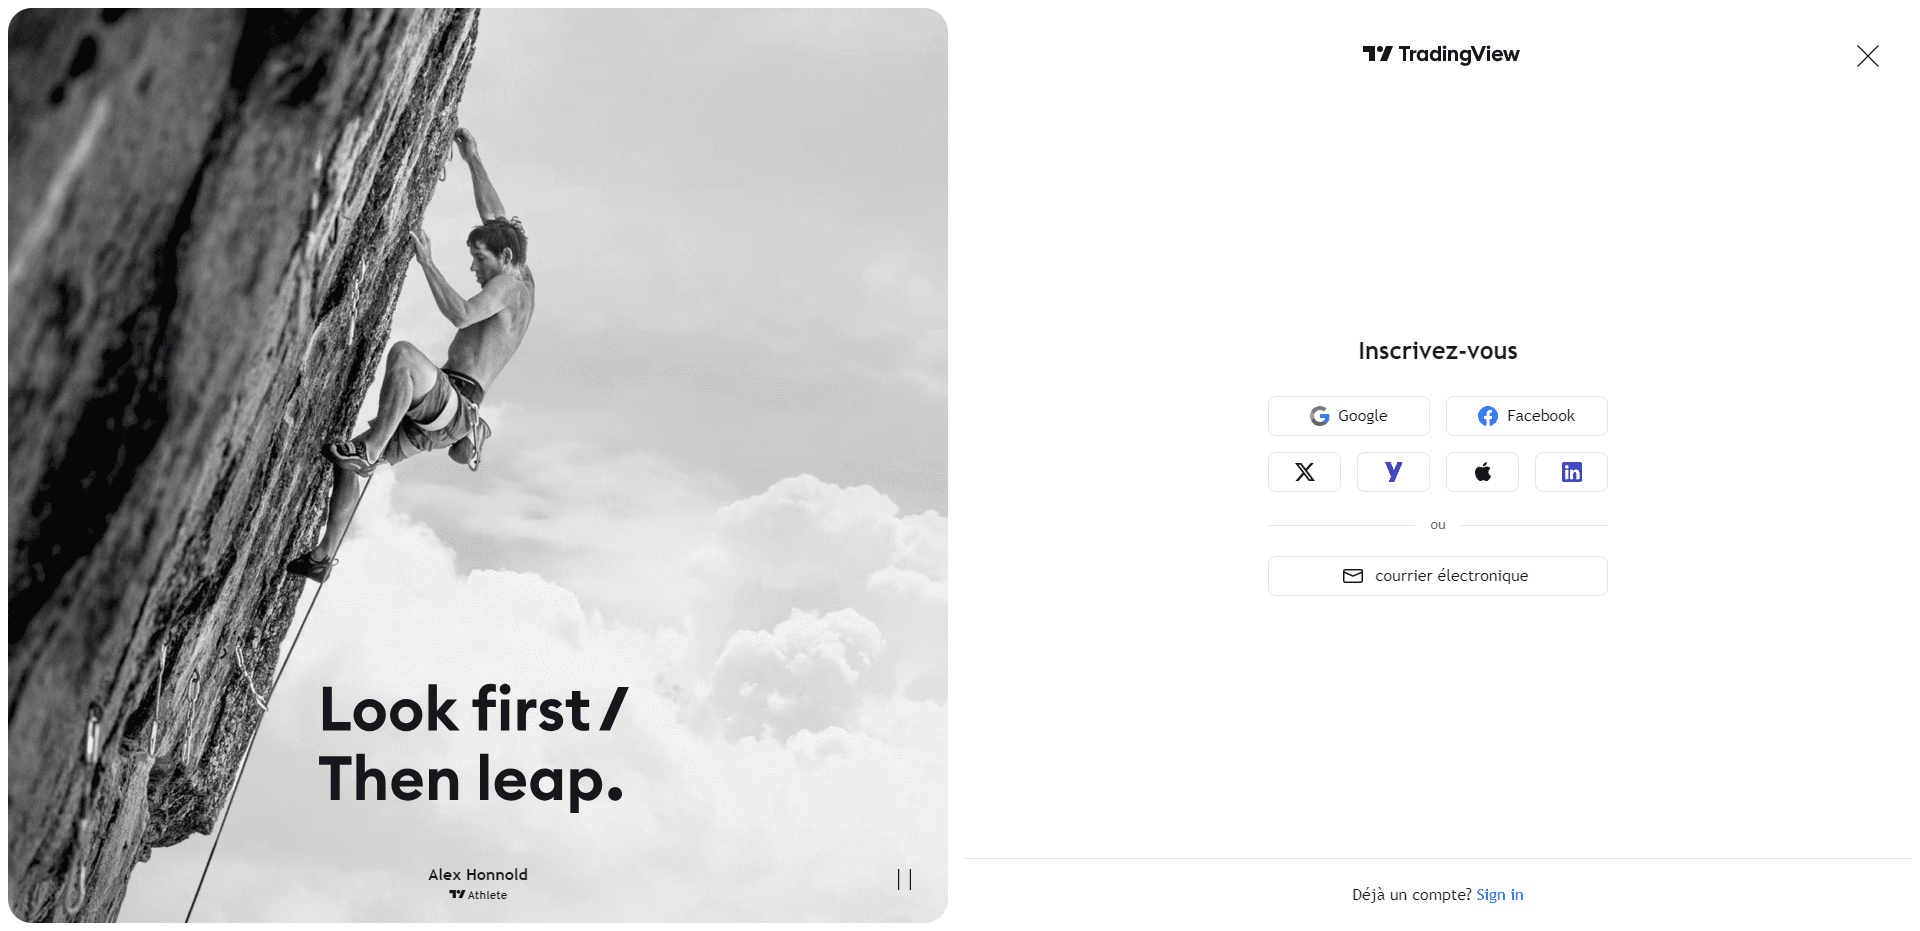This screenshot has height=931, width=1920.
Task: Select the LinkedIn sign-up icon
Action: pyautogui.click(x=1571, y=472)
